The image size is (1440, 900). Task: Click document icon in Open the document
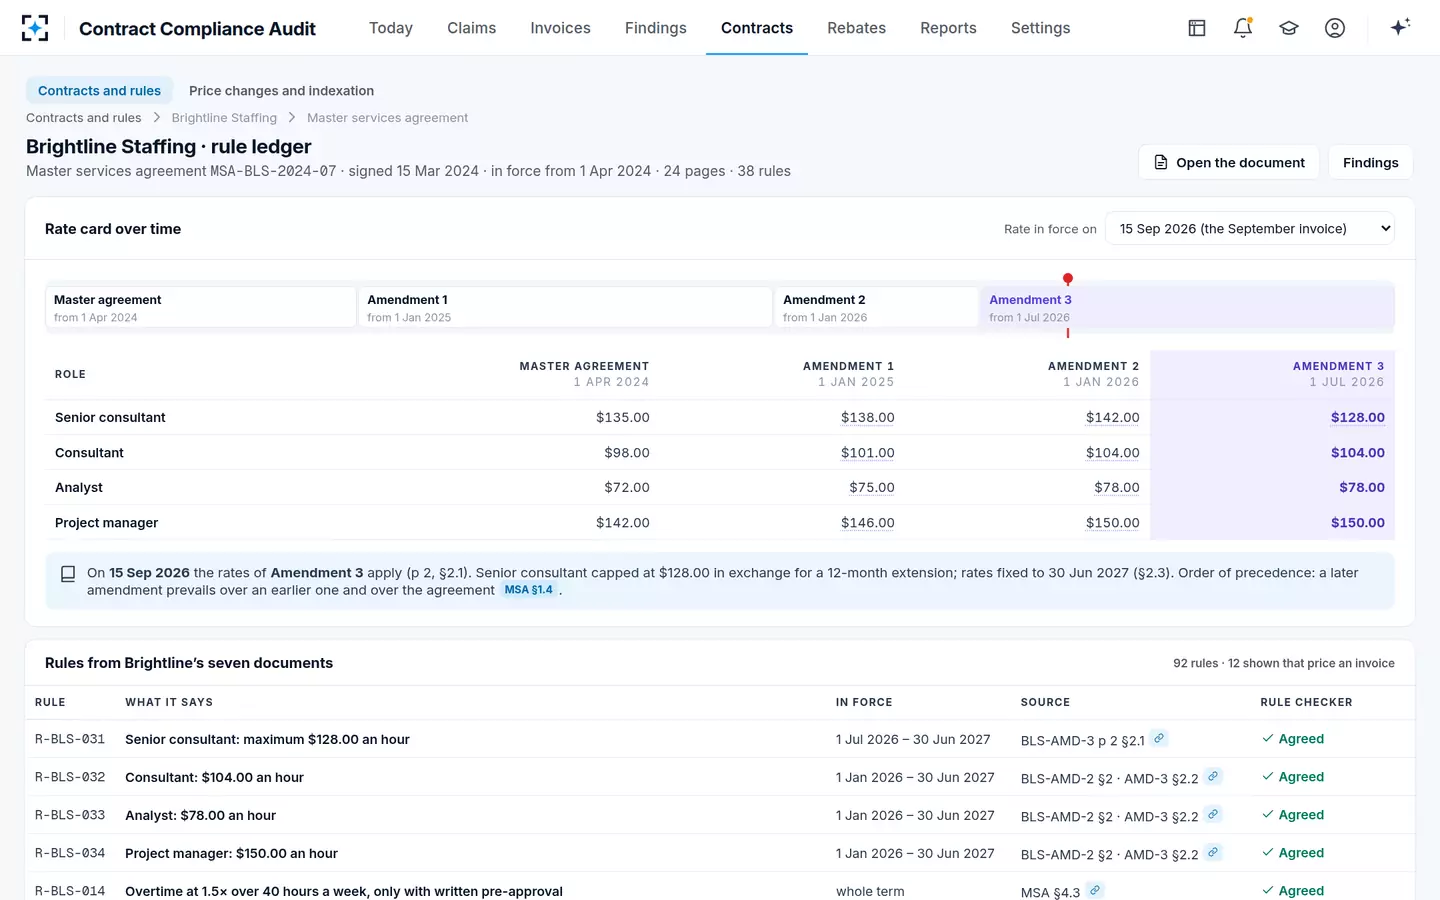[x=1161, y=162]
